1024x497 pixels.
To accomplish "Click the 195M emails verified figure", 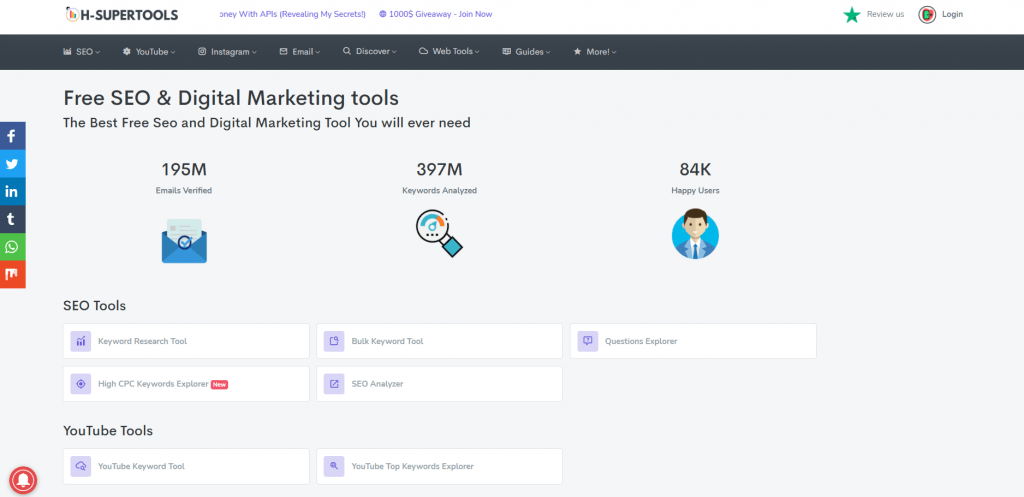I will [184, 170].
